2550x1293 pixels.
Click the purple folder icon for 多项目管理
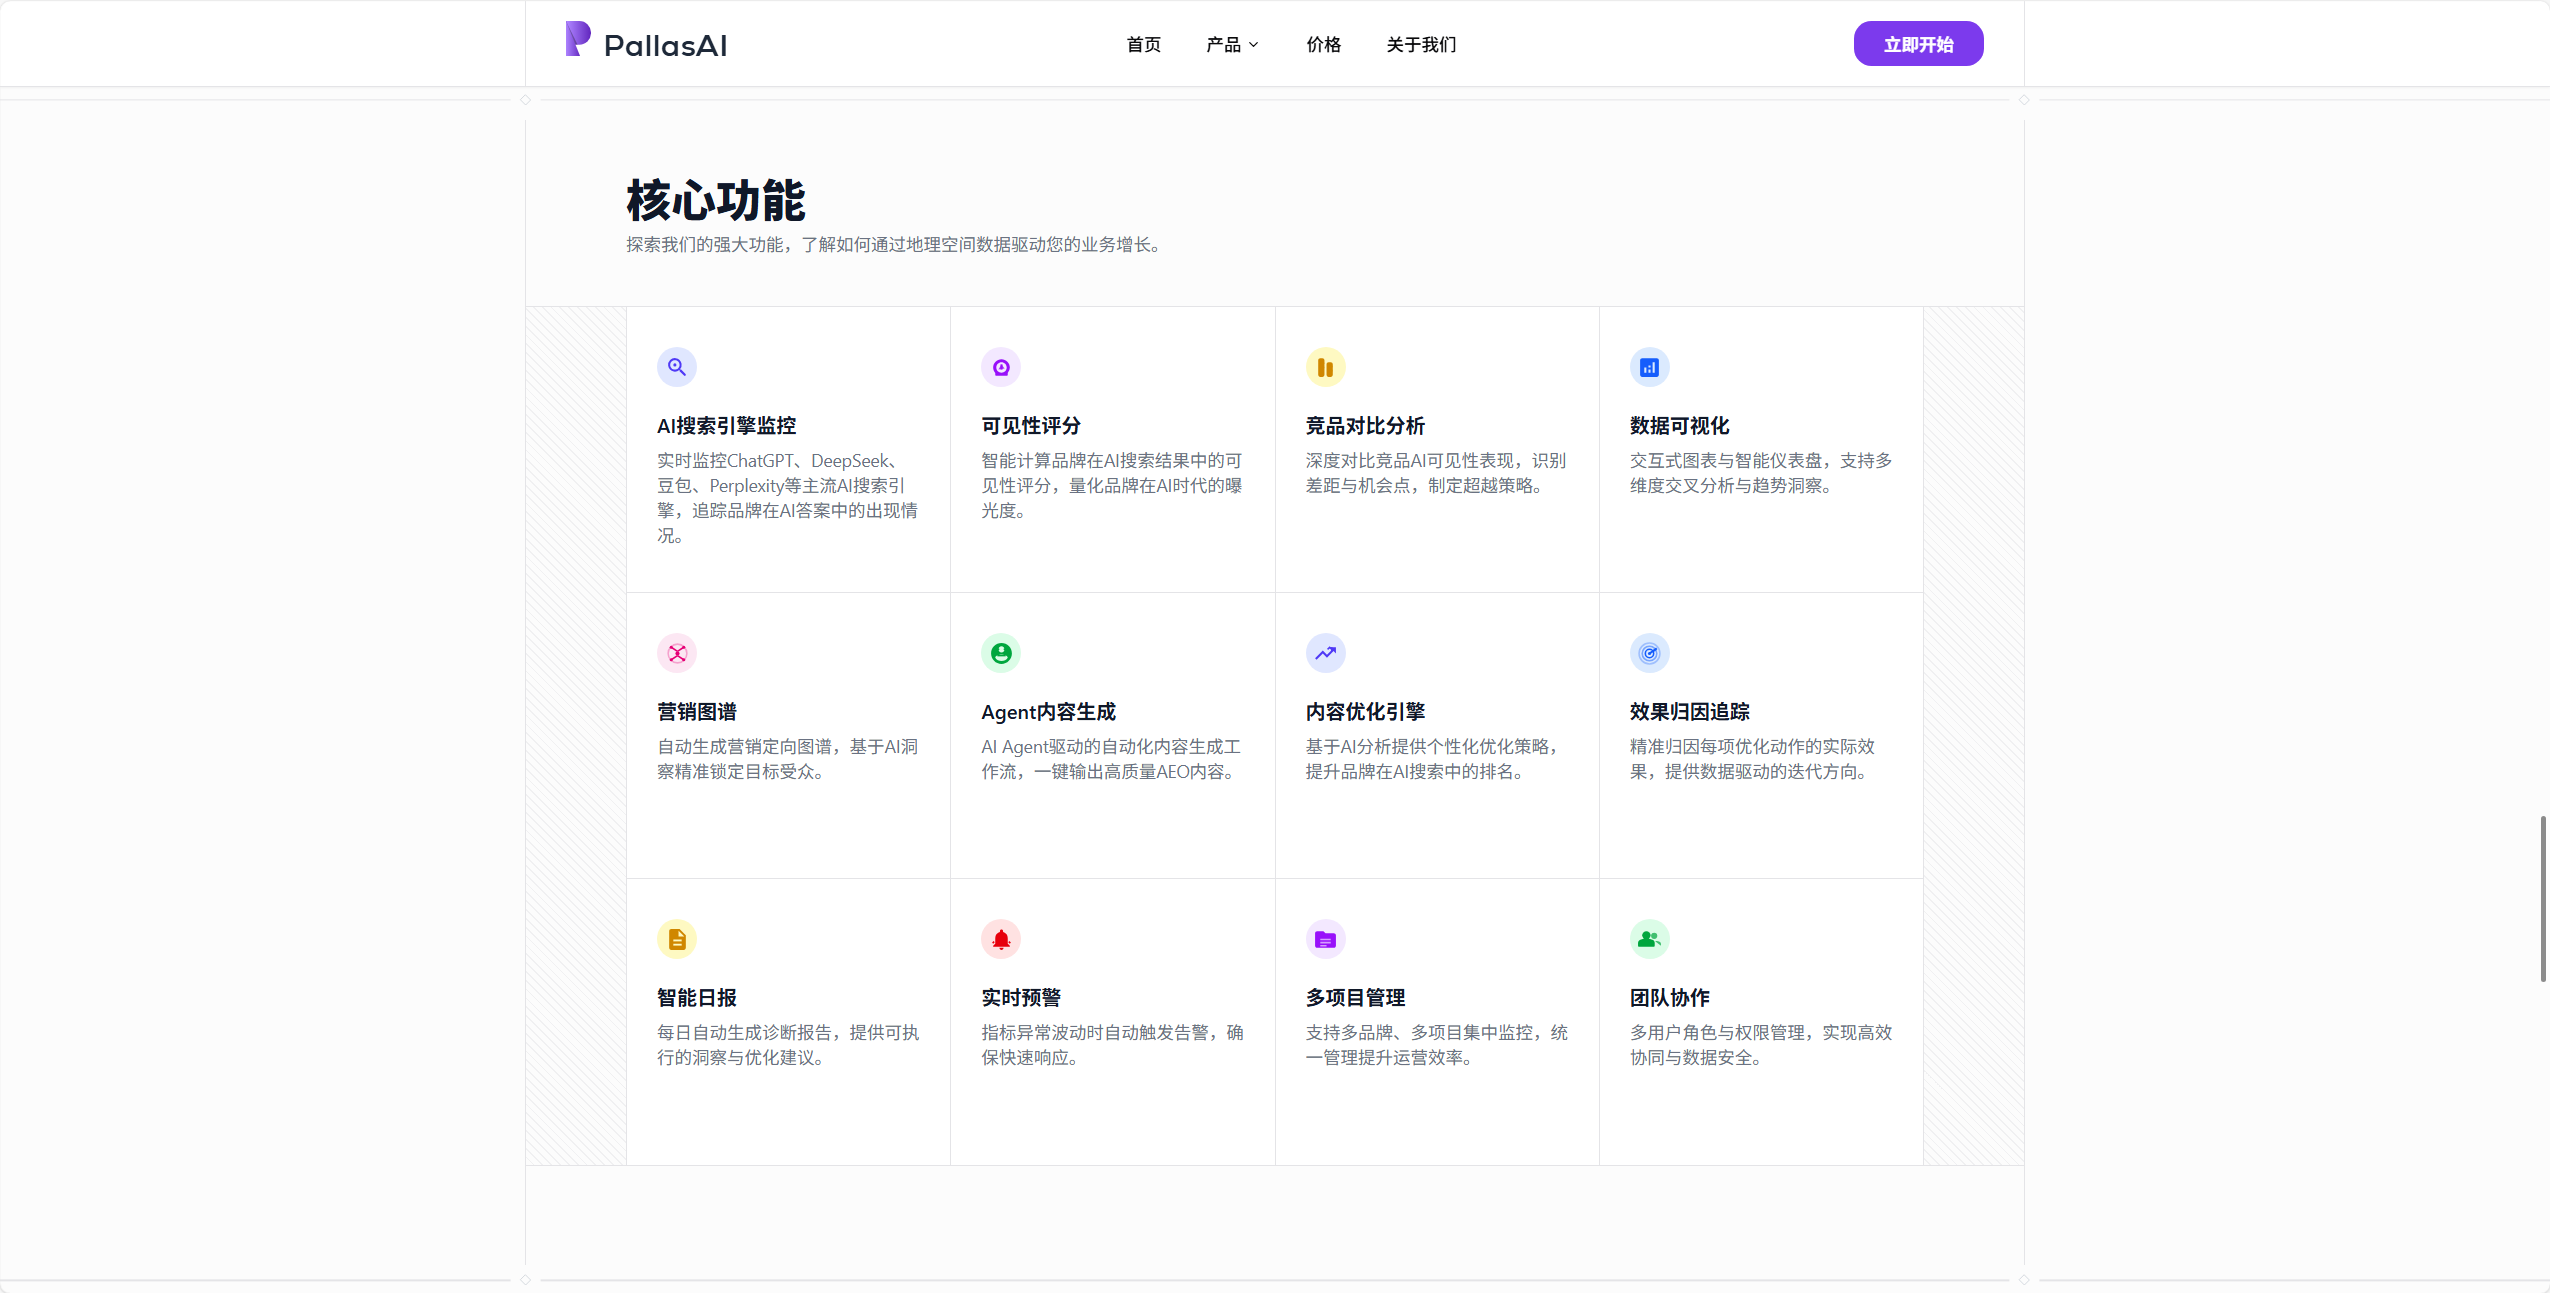[x=1325, y=939]
